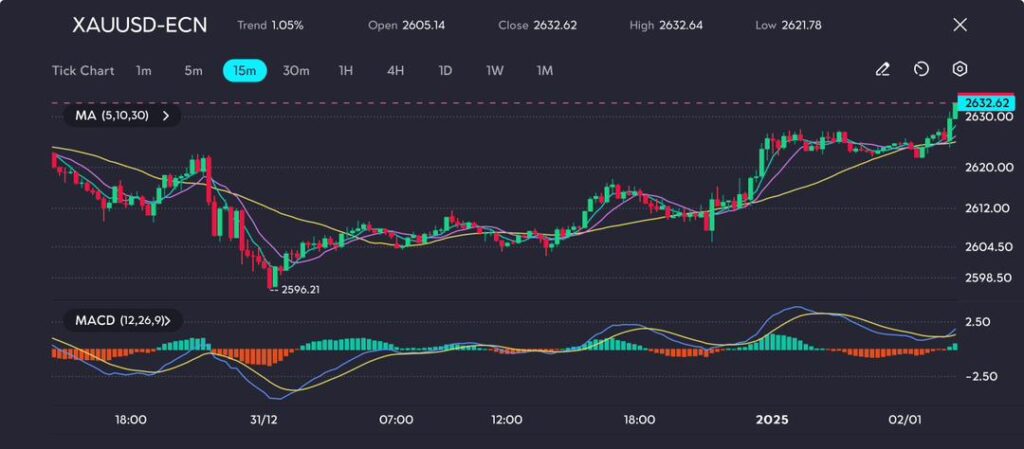Screen dimensions: 1024x449
Task: Choose the 30m timeframe
Action: 296,71
